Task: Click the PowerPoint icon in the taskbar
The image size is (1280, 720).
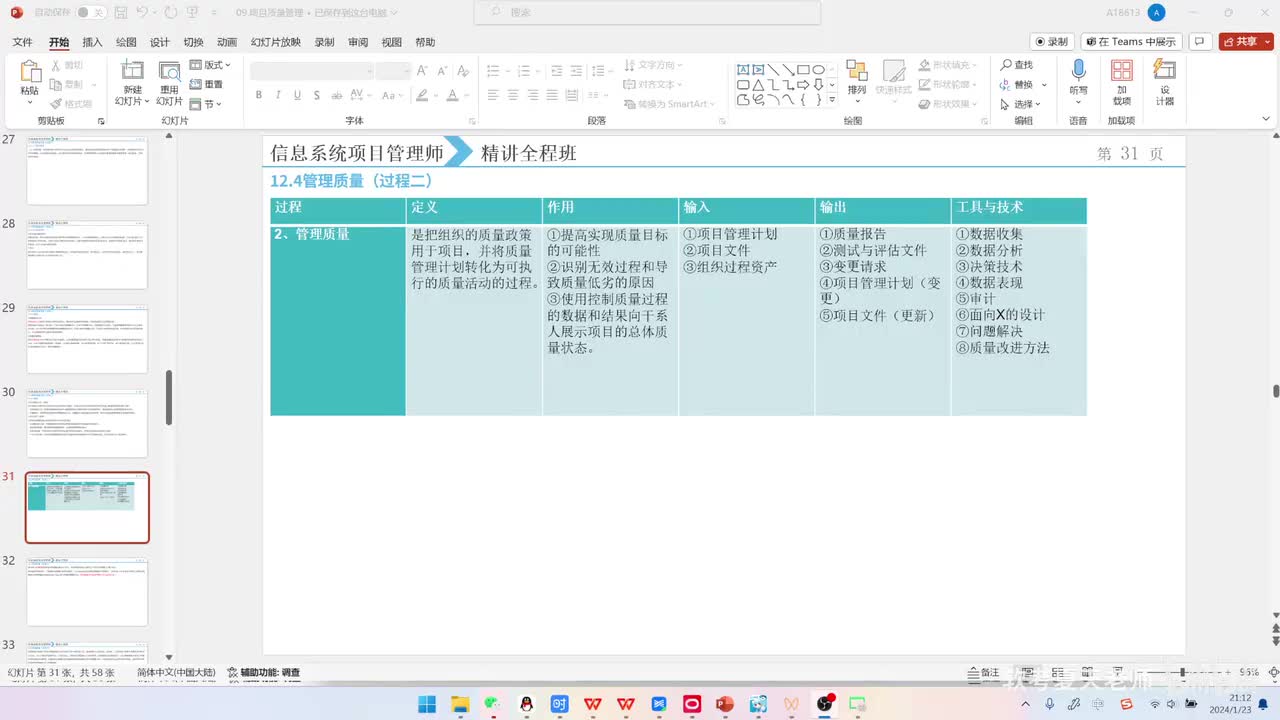Action: (724, 704)
